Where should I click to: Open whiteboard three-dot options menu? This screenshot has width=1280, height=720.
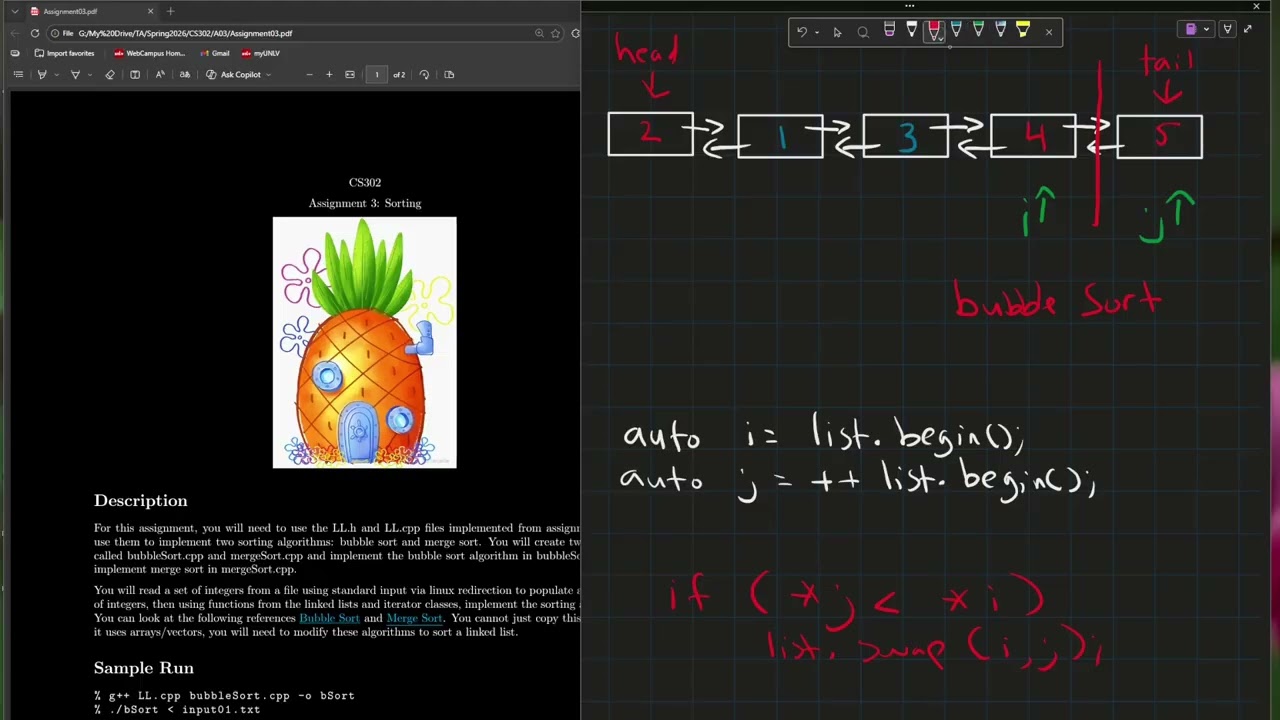[909, 6]
